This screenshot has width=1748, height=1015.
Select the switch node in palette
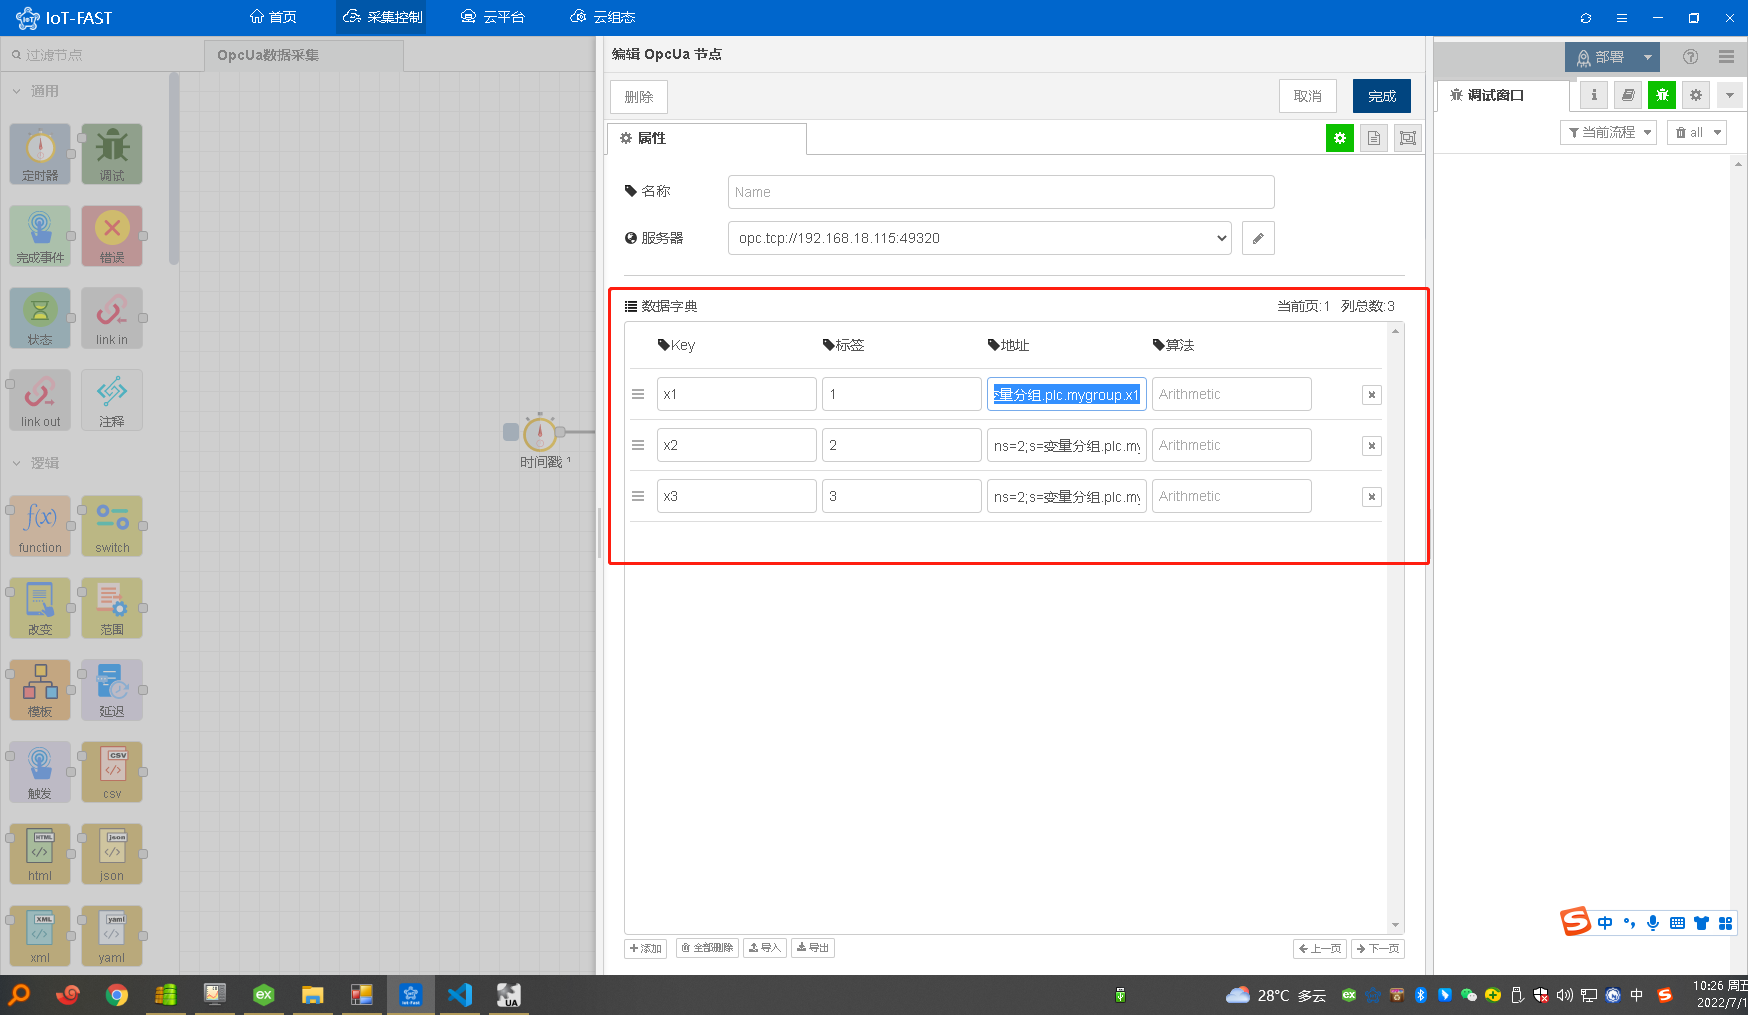(x=112, y=526)
